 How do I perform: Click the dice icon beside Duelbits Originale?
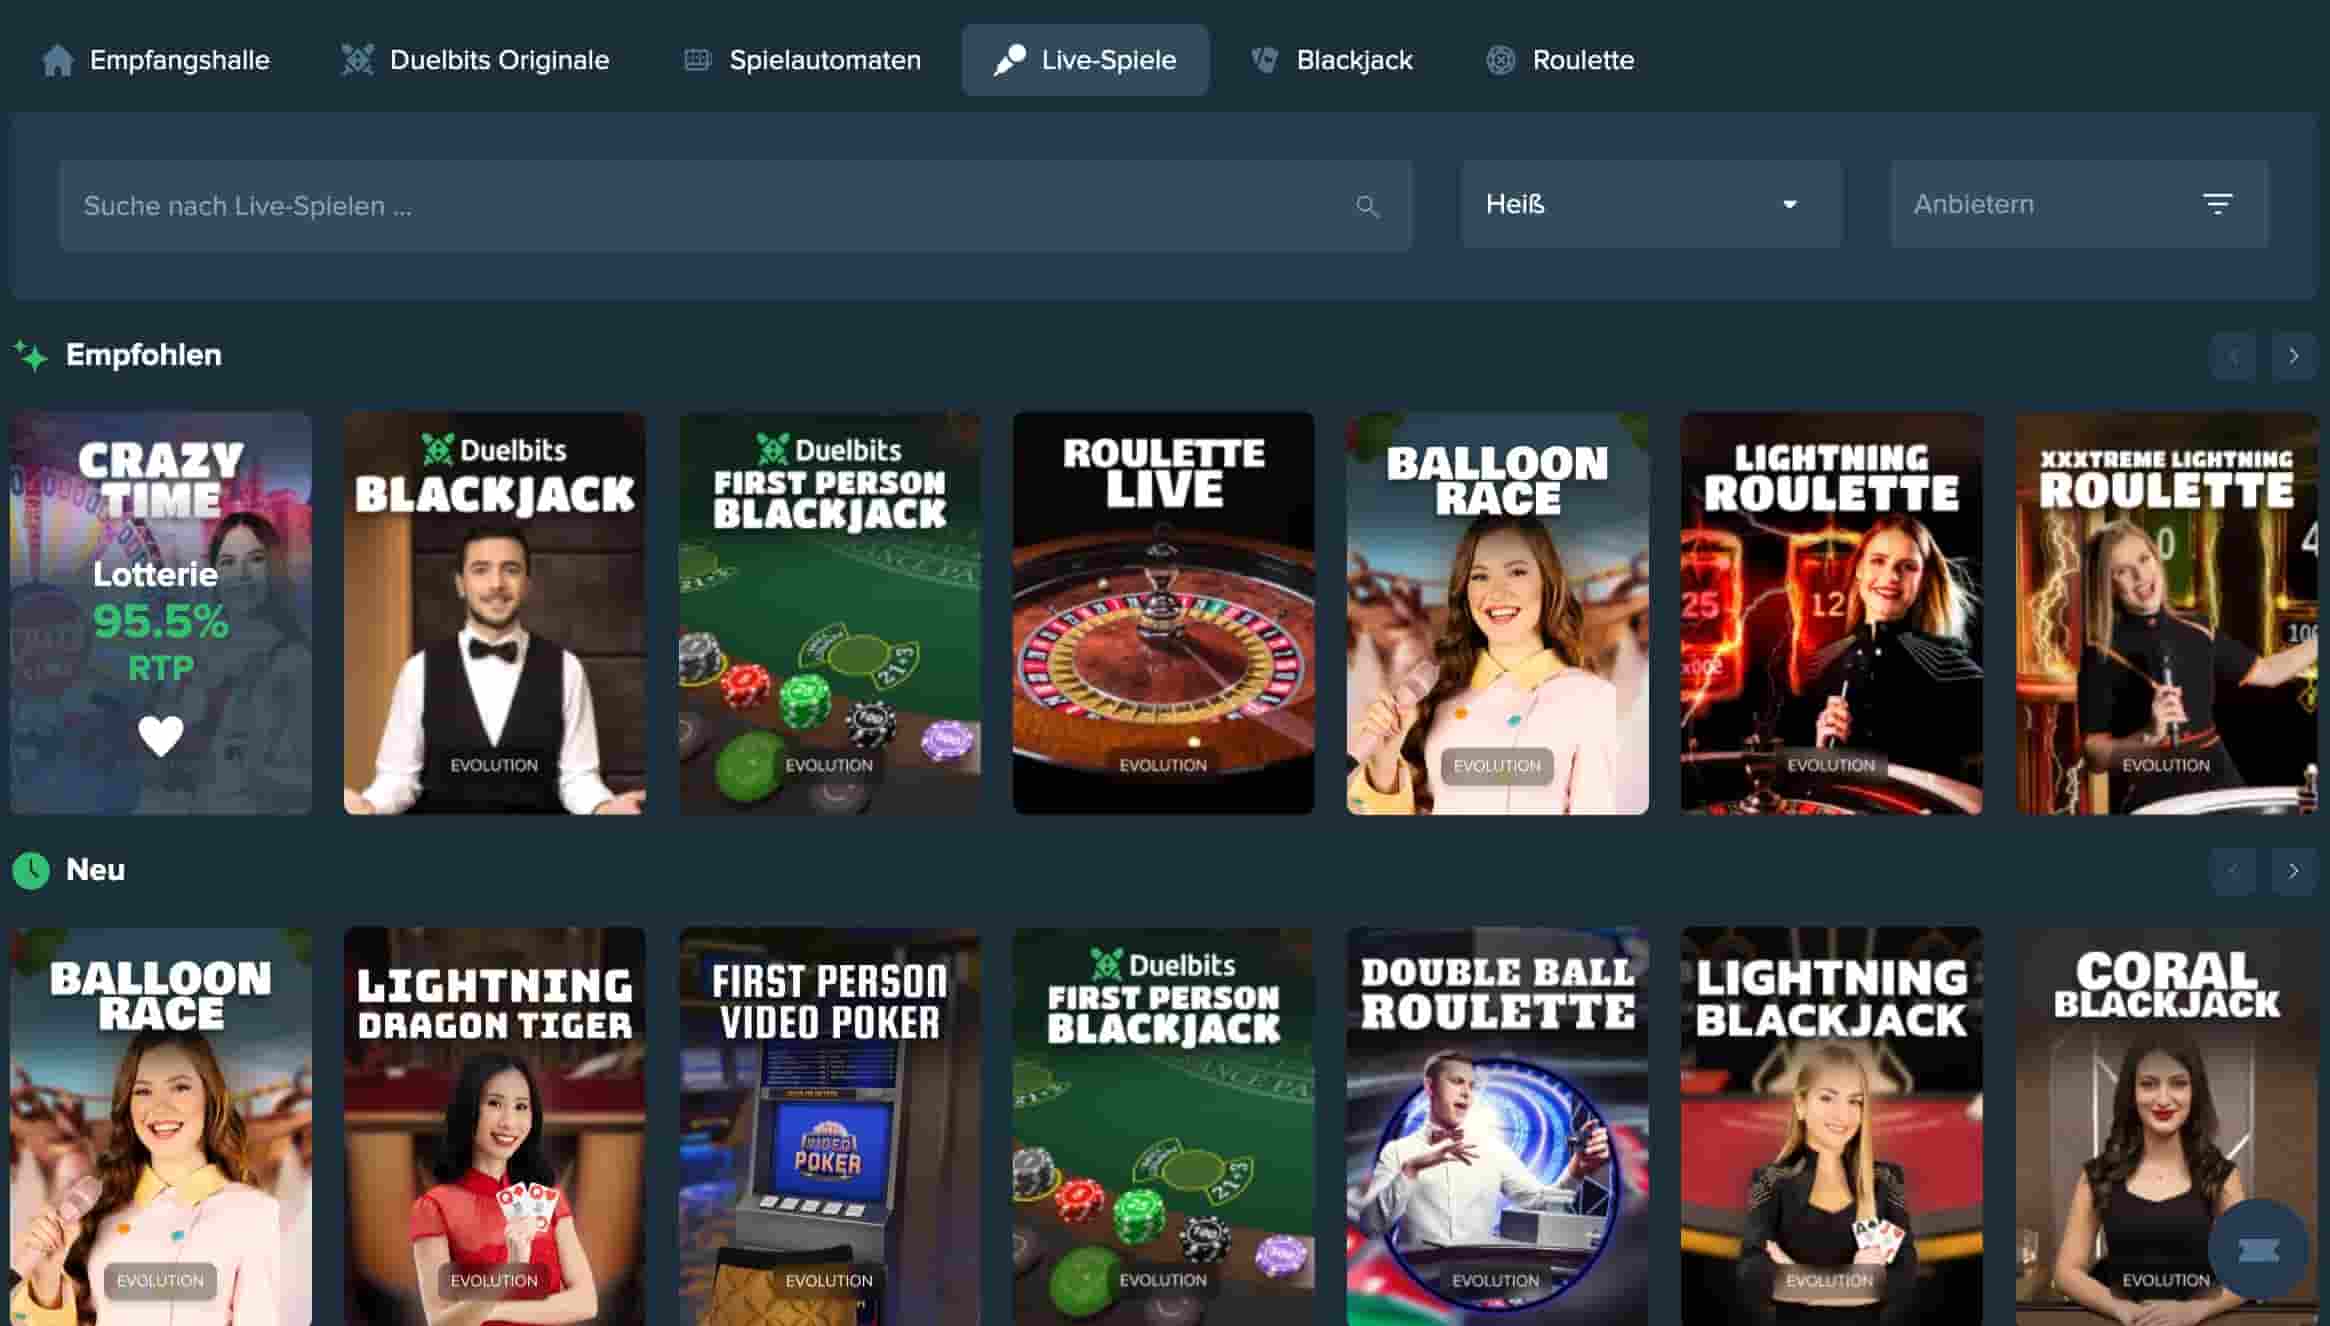(356, 59)
